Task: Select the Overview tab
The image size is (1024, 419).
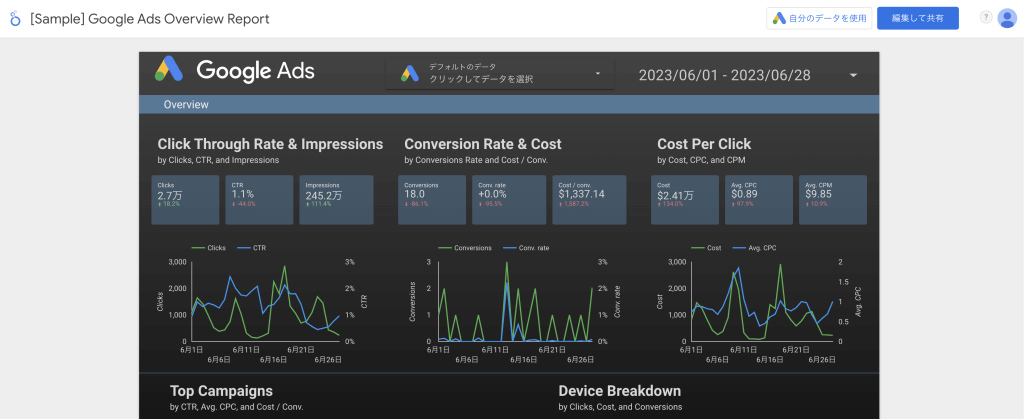Action: coord(186,104)
